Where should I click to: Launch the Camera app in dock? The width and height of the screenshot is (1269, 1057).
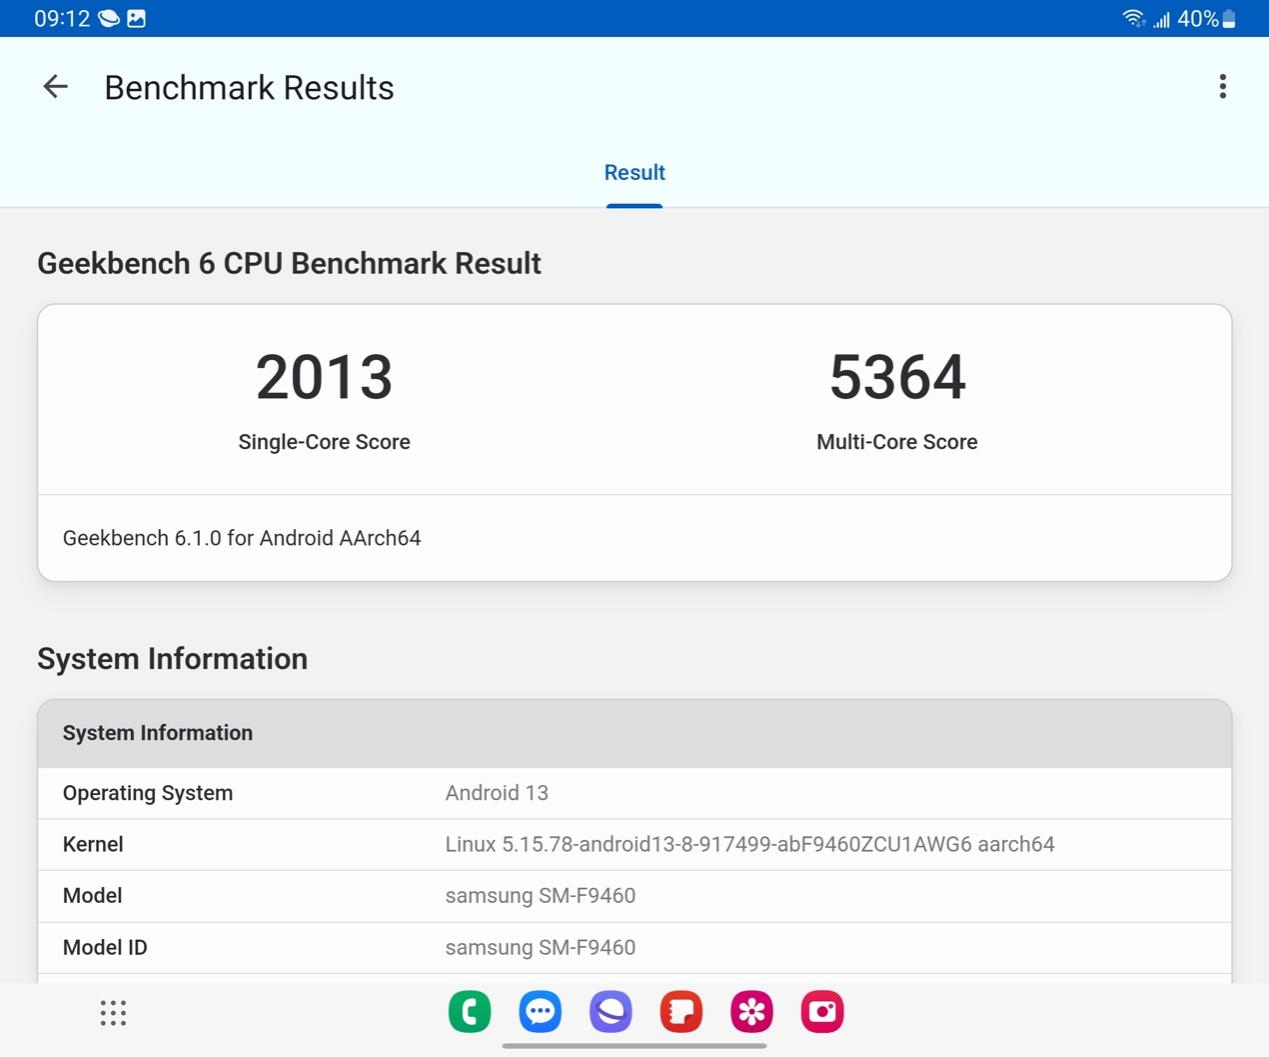pos(822,1012)
